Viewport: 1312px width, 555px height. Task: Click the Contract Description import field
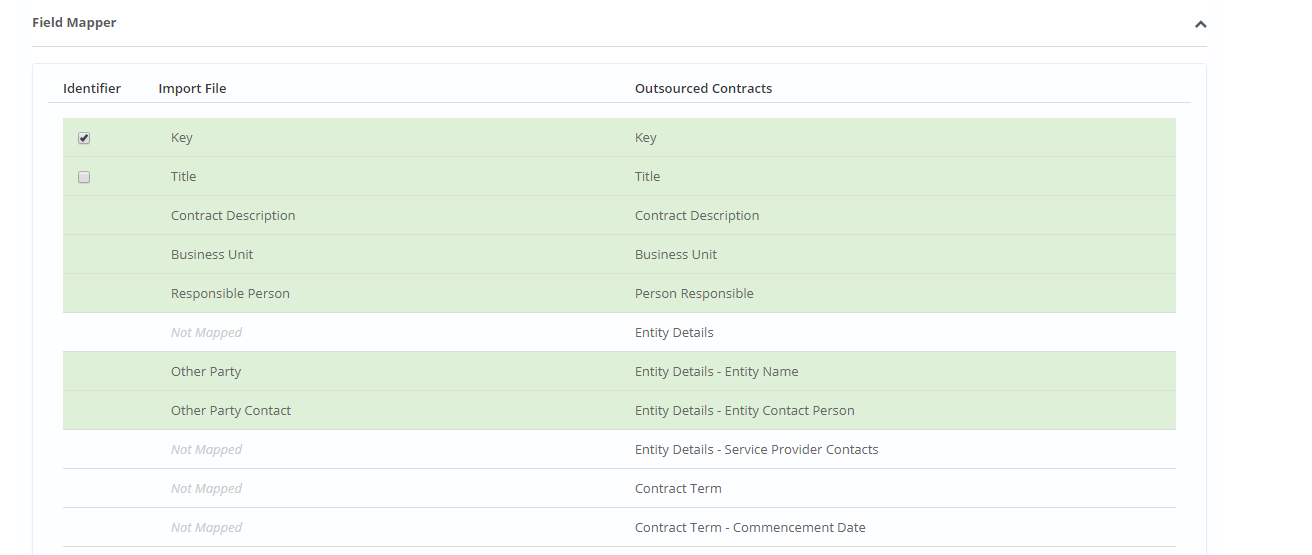pos(233,216)
